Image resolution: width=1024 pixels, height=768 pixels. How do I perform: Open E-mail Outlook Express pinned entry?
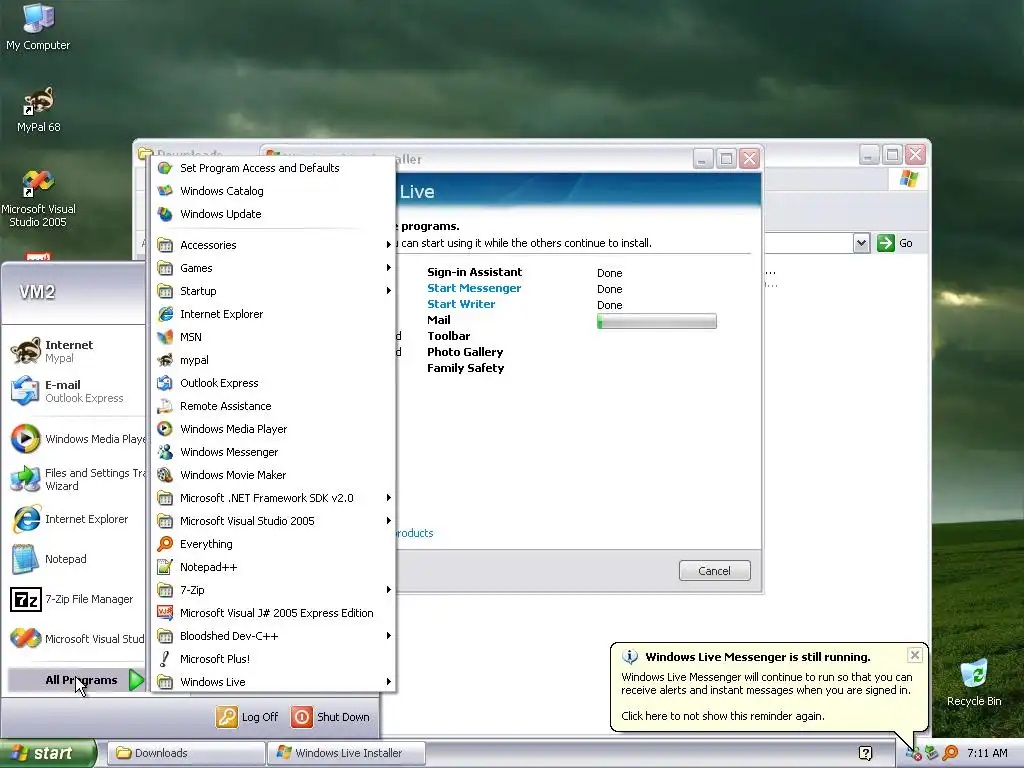click(x=75, y=391)
